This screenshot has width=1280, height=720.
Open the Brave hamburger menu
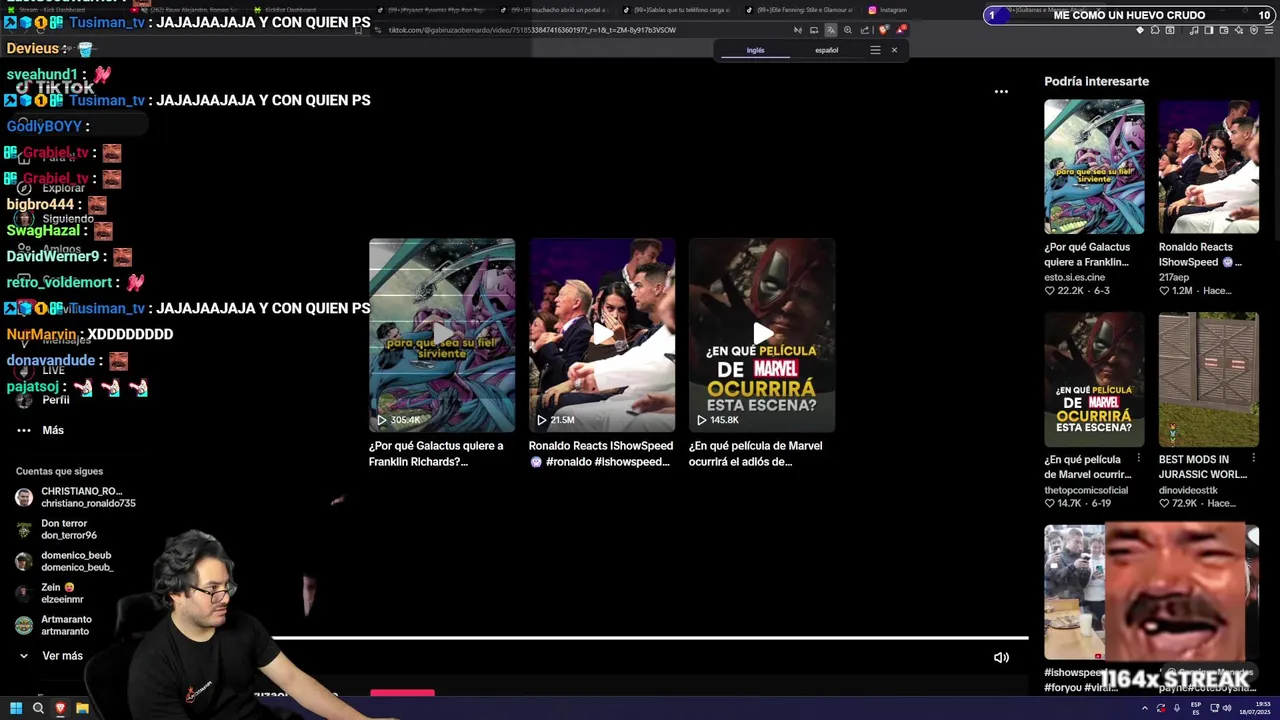(x=1269, y=30)
